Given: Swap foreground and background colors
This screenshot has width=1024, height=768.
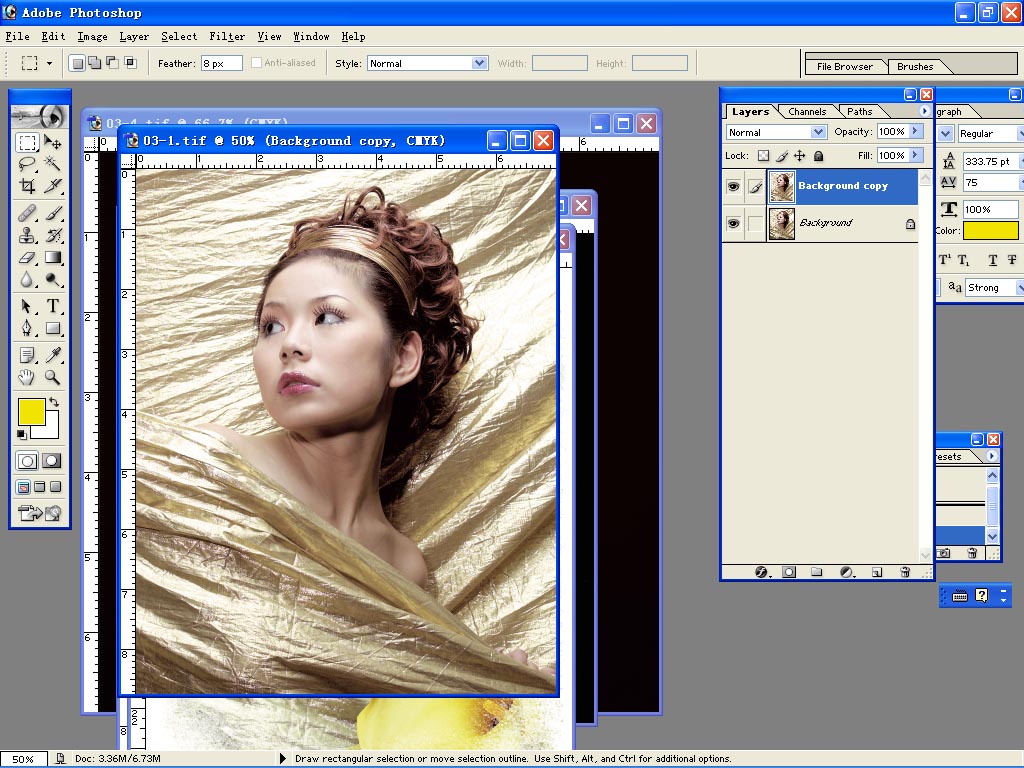Looking at the screenshot, I should click(54, 402).
